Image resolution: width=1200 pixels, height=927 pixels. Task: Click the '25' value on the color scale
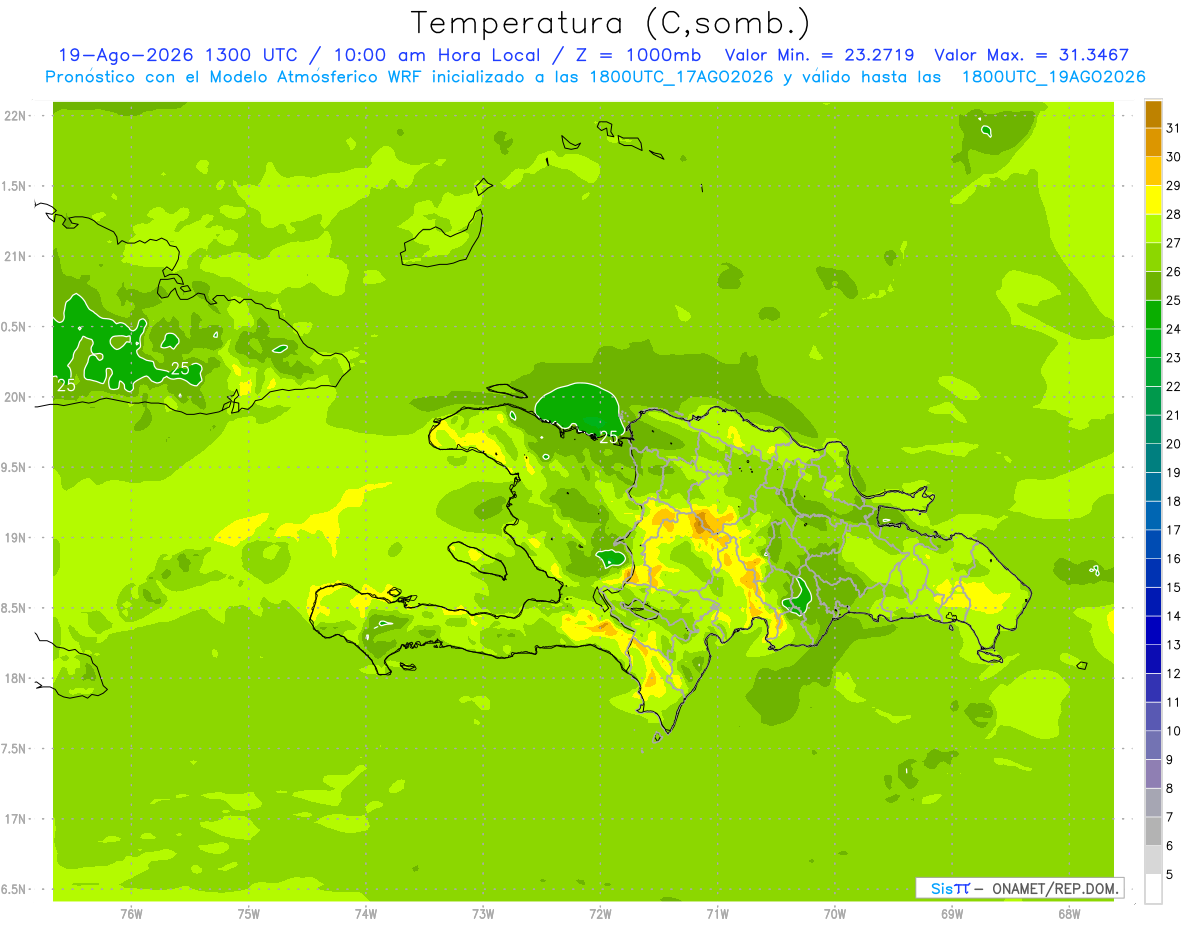1174,300
